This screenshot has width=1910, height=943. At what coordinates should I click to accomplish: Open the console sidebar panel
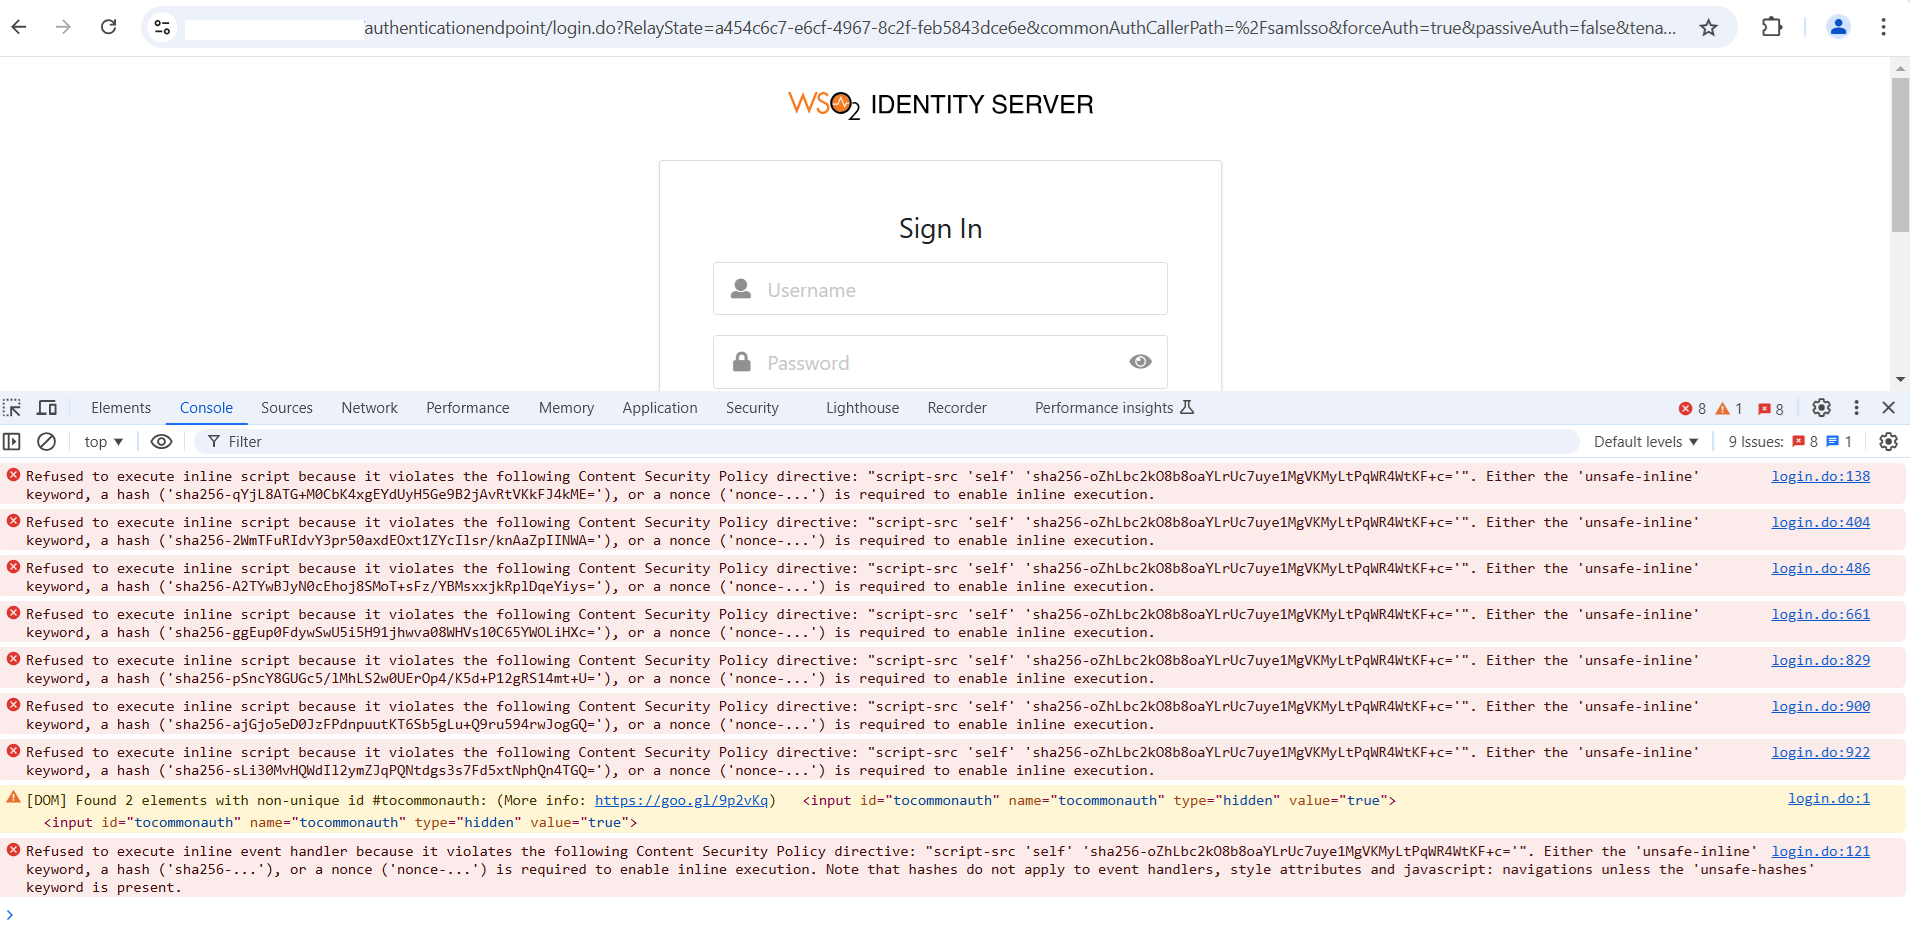point(12,441)
